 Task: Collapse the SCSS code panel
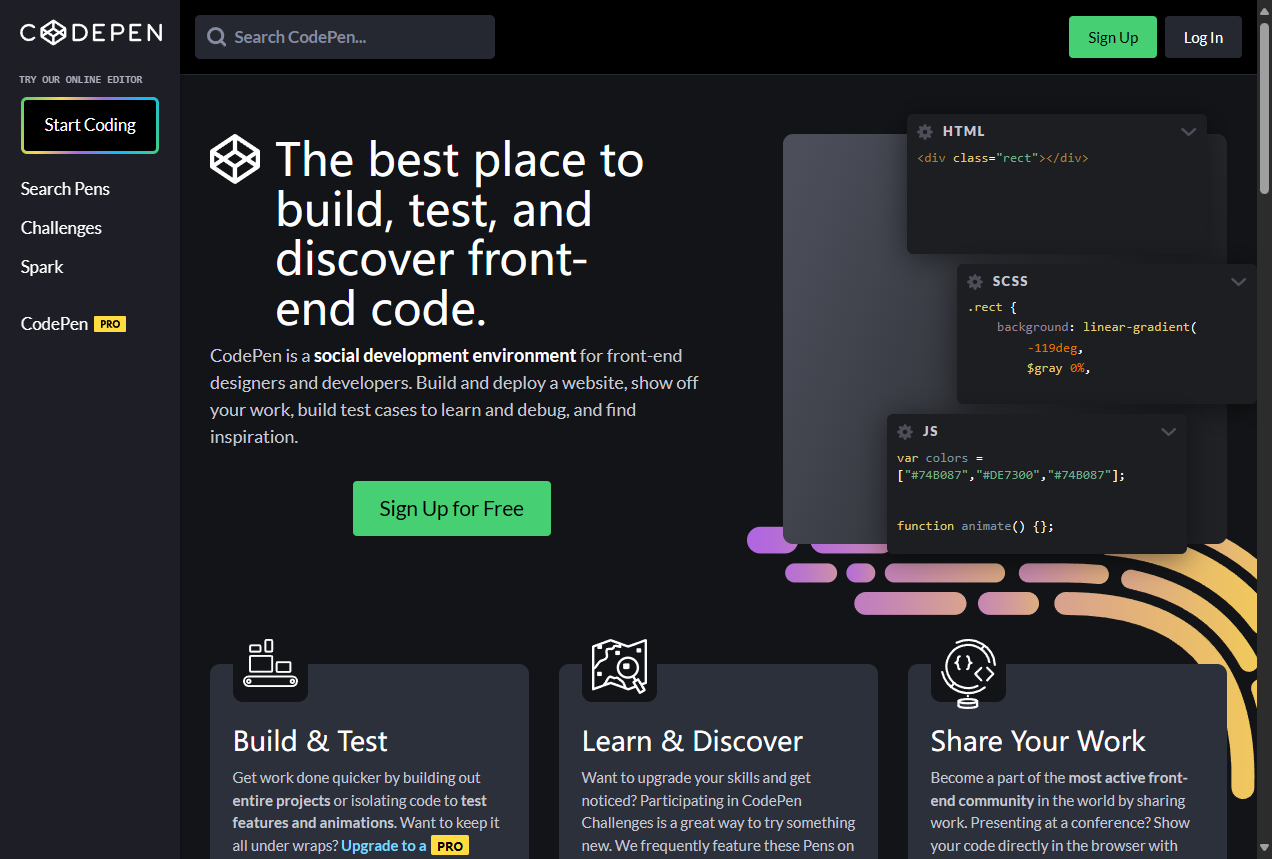pos(1239,281)
